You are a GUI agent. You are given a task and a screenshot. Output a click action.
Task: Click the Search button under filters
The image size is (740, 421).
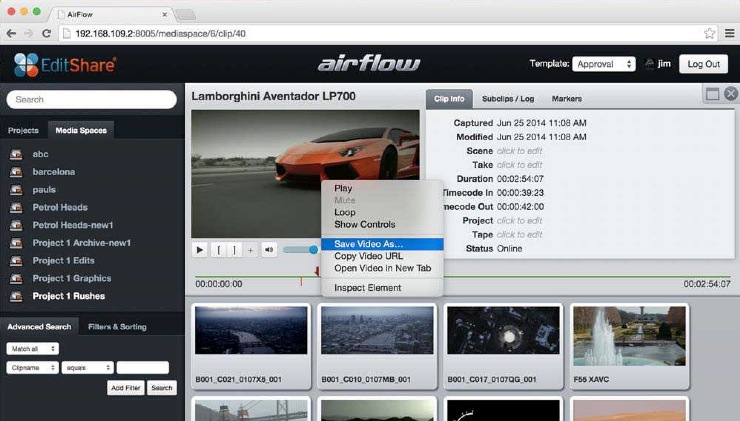coord(162,388)
